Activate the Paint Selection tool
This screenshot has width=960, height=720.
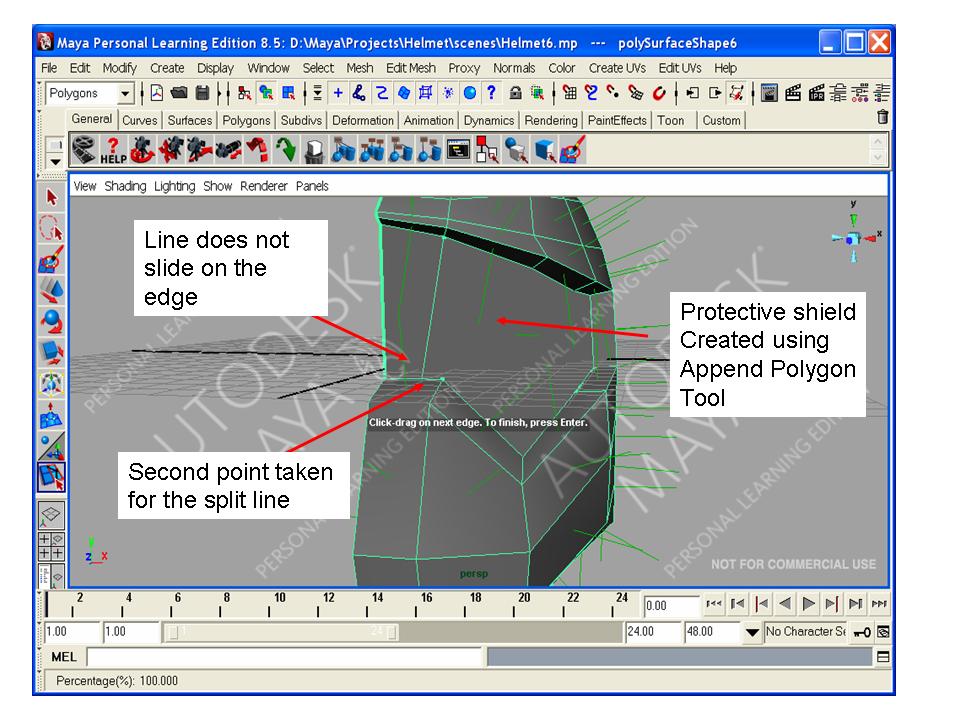click(51, 259)
